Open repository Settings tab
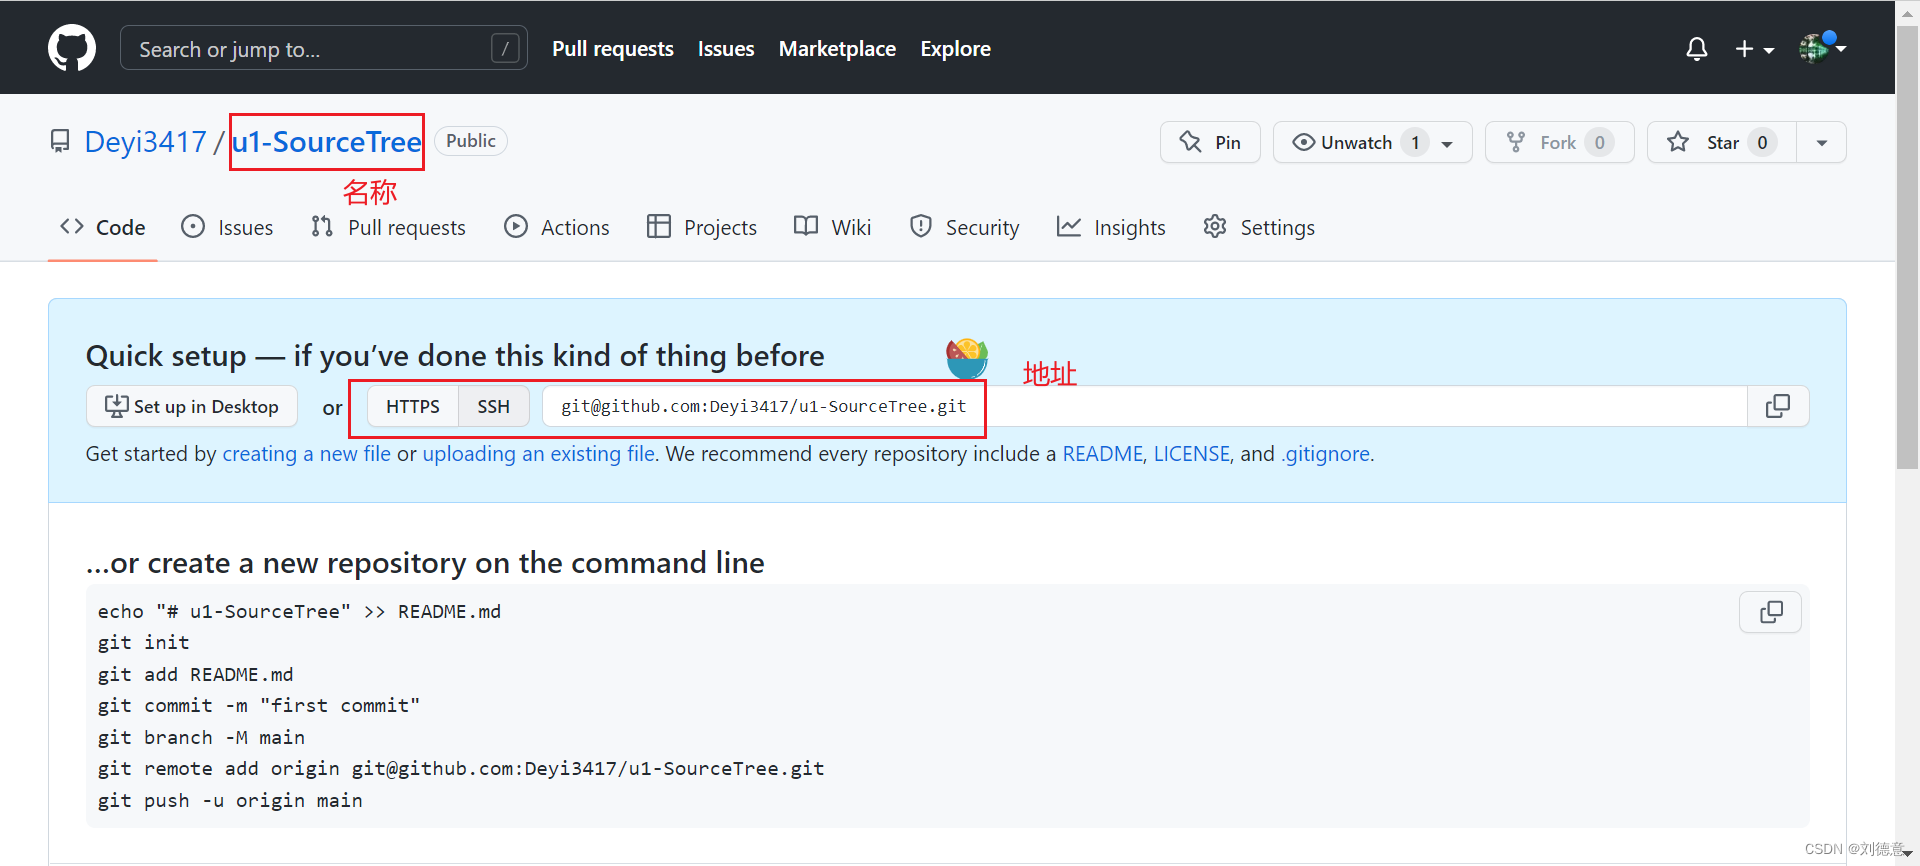This screenshot has width=1920, height=866. (1259, 227)
